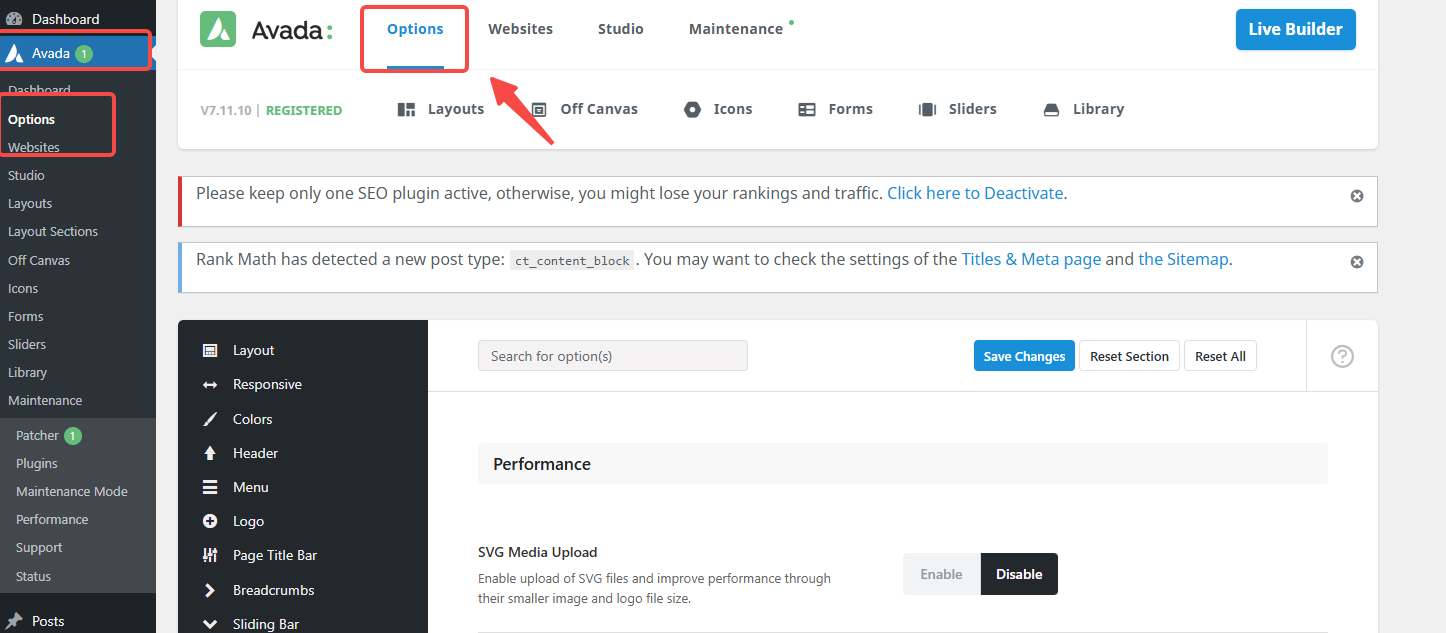Screen dimensions: 1446x633
Task: Disable SVG Media Upload
Action: click(x=1019, y=574)
